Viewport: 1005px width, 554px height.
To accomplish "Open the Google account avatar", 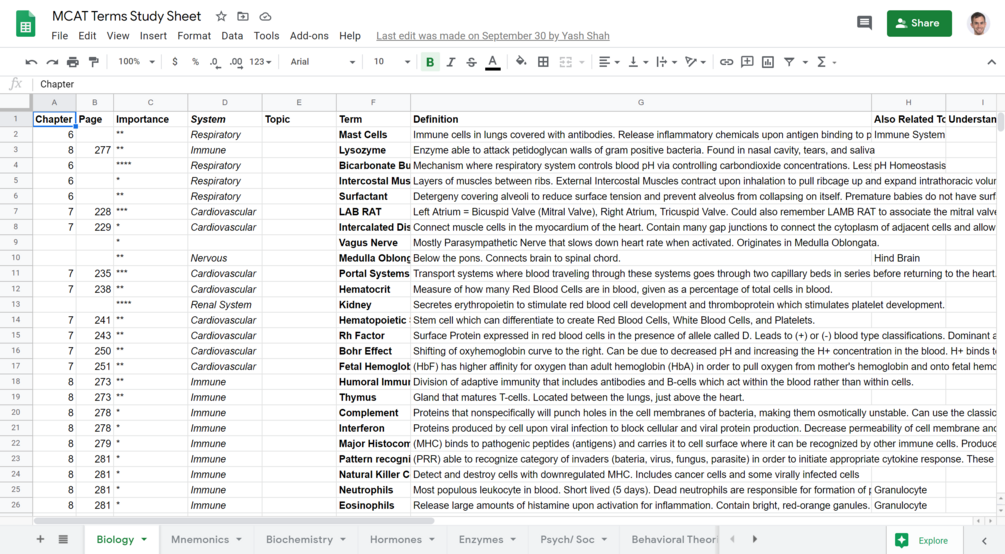I will click(x=978, y=24).
